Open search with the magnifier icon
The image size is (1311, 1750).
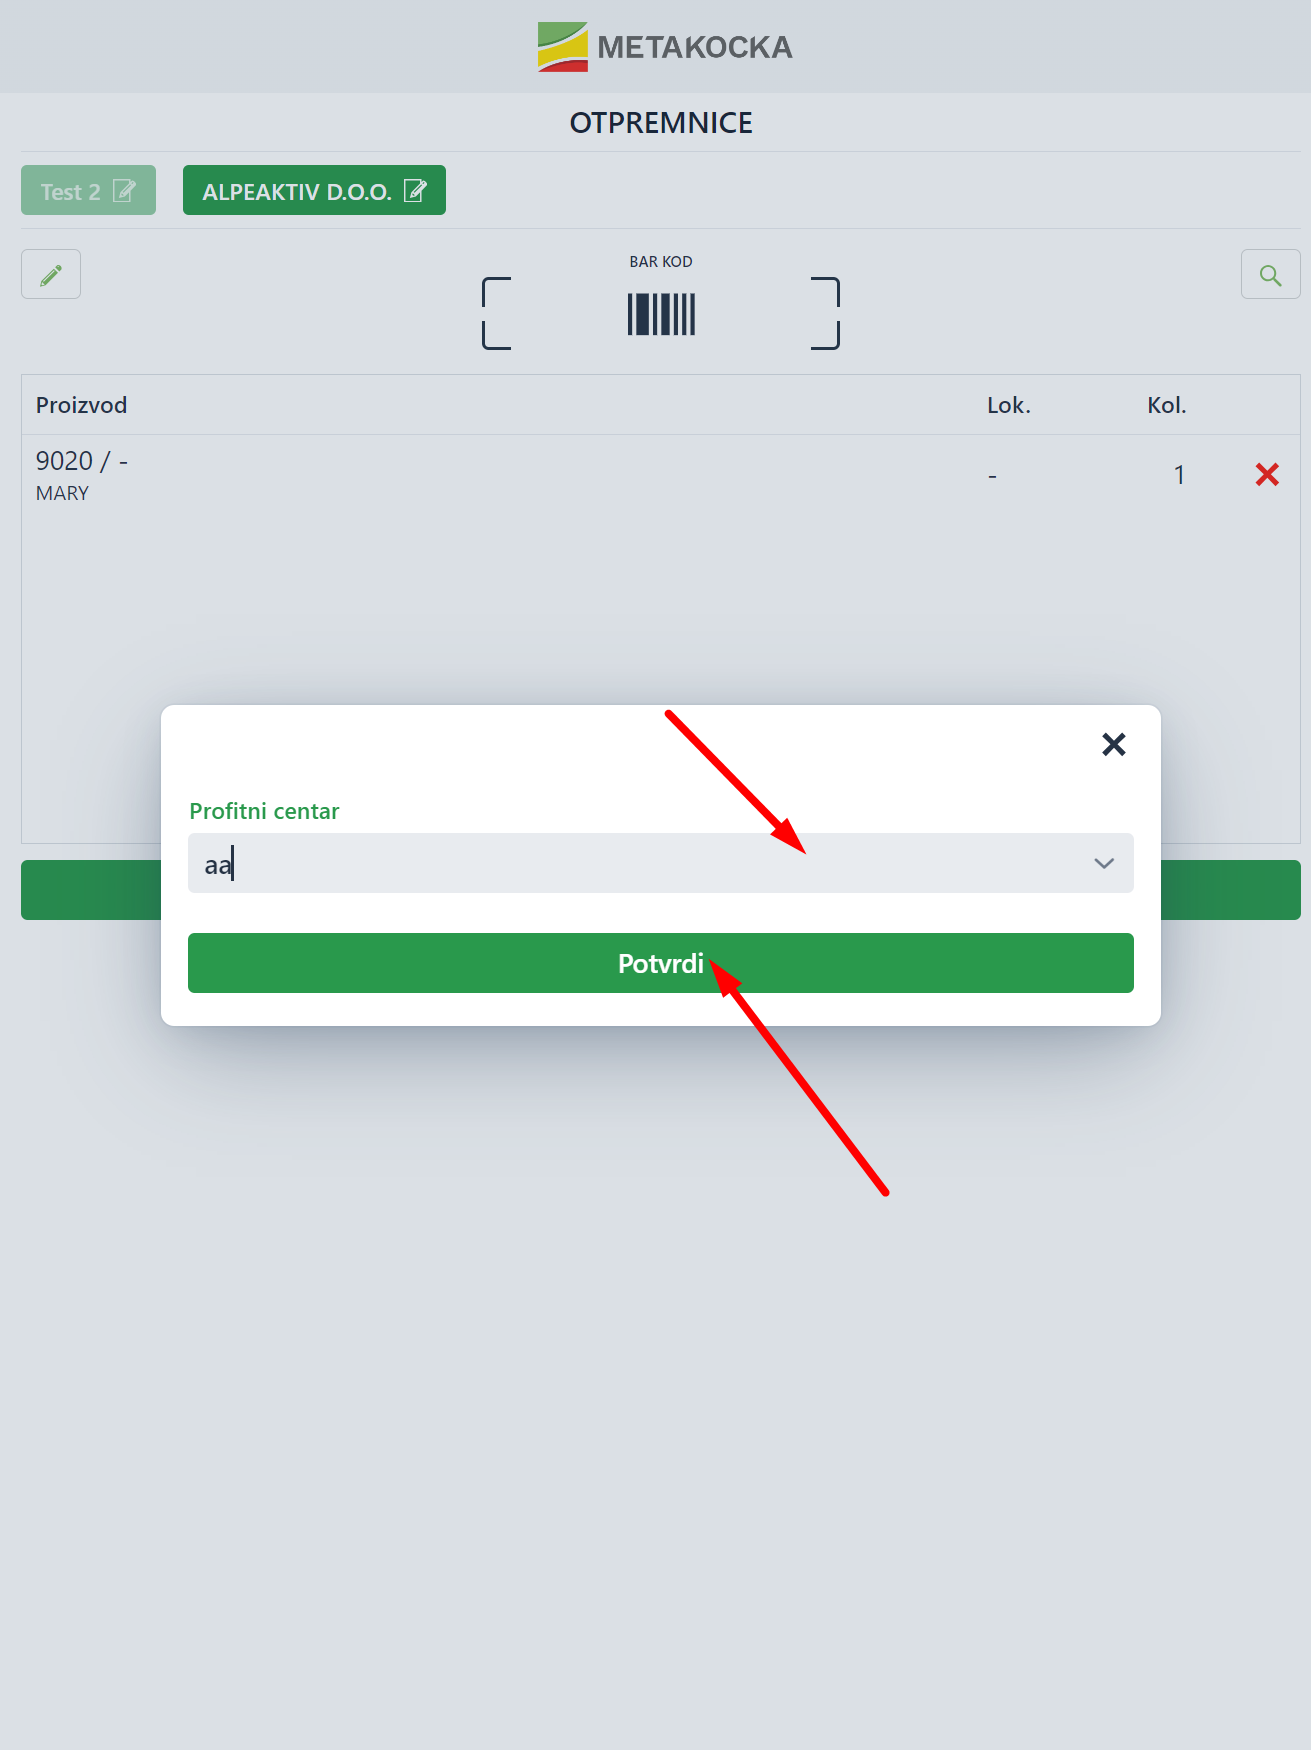pyautogui.click(x=1270, y=274)
